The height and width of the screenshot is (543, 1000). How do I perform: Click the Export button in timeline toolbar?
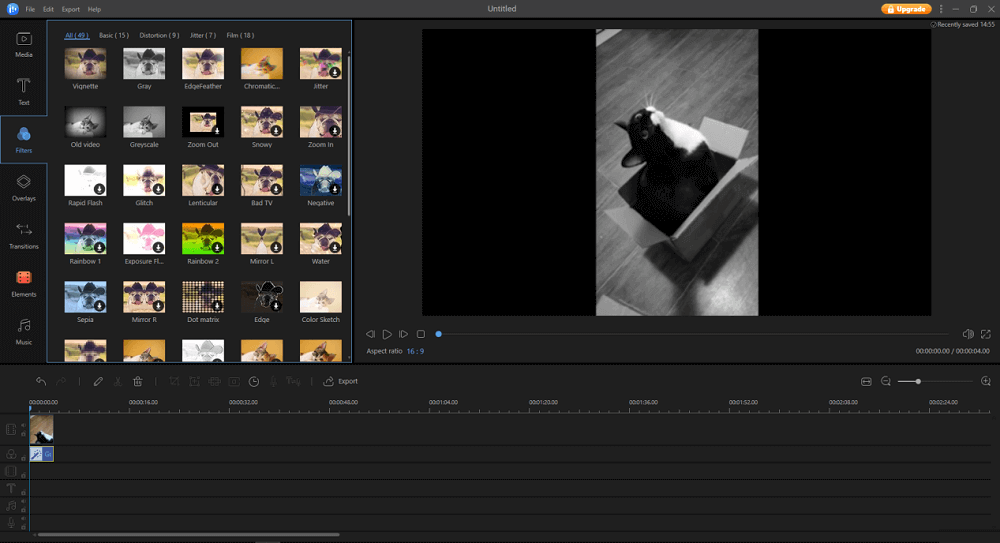coord(340,381)
